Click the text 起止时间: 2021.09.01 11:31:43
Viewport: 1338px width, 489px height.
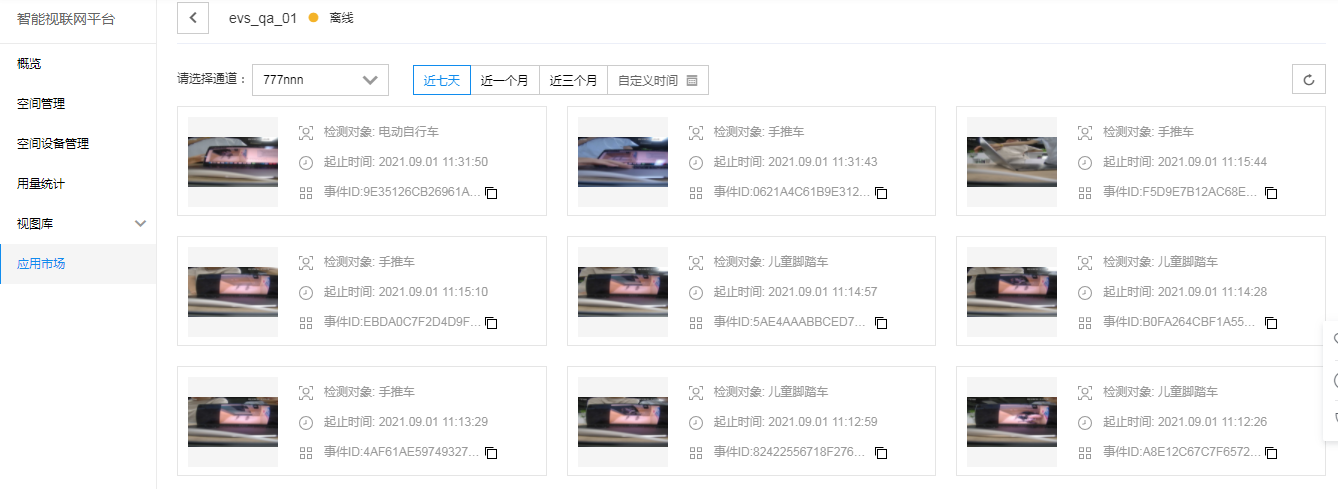796,162
